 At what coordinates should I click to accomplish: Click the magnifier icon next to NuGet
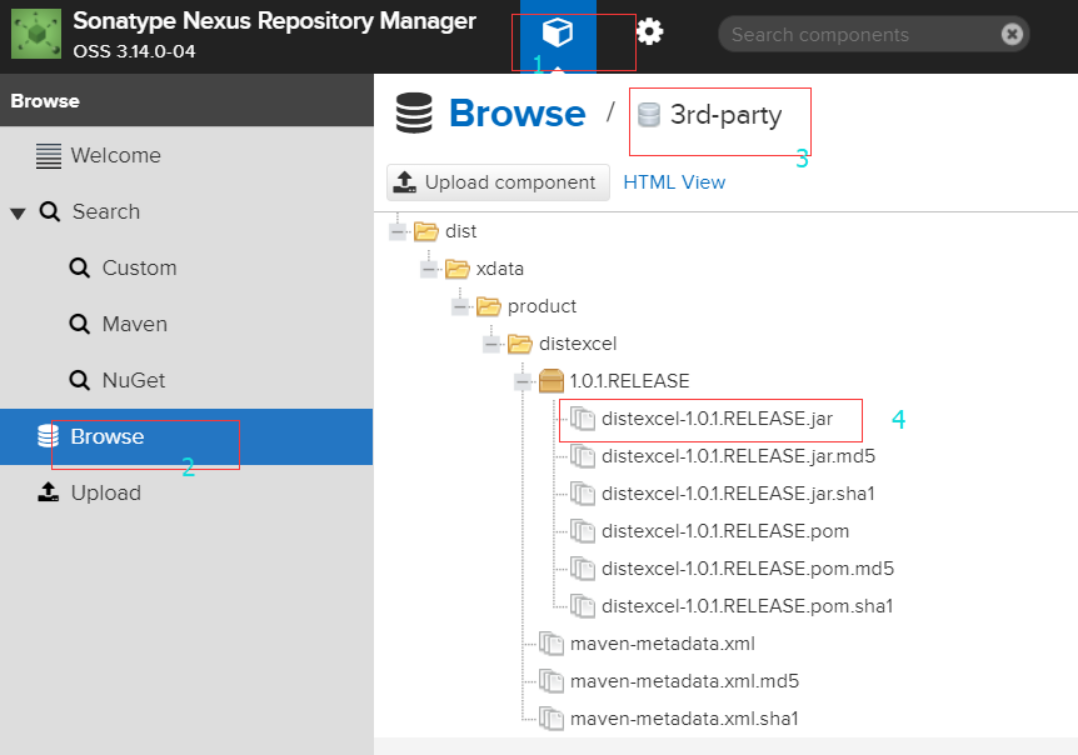[79, 380]
